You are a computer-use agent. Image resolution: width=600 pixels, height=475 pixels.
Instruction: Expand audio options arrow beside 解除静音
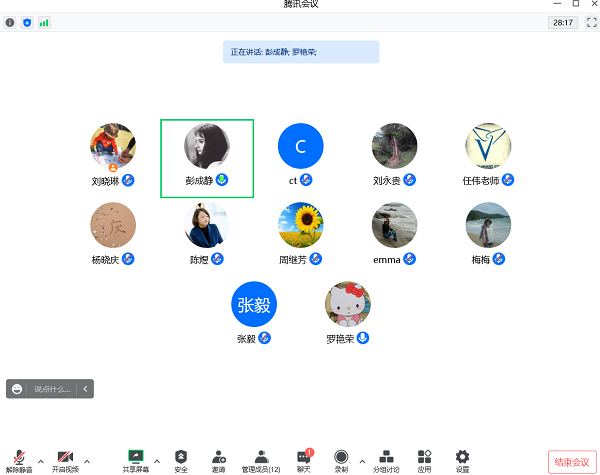[41, 461]
